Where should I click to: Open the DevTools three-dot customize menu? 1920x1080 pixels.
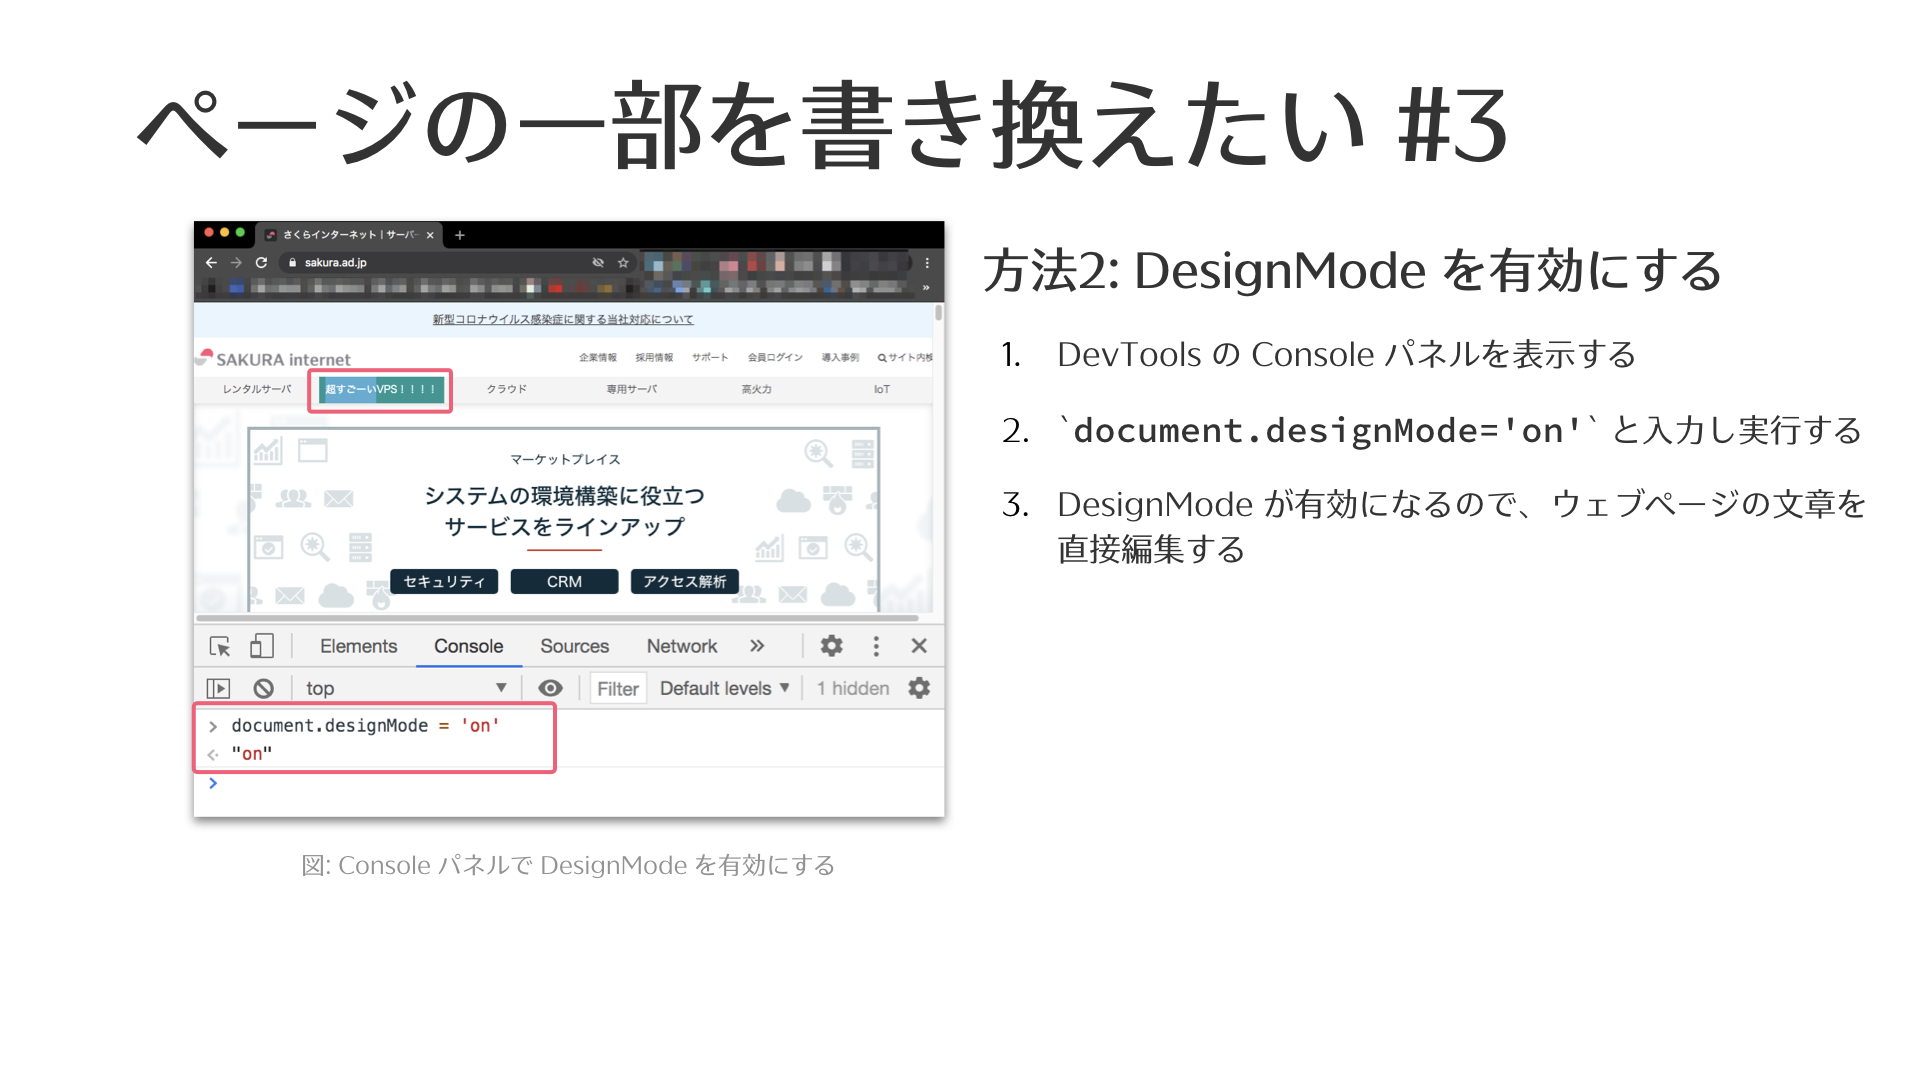(876, 646)
